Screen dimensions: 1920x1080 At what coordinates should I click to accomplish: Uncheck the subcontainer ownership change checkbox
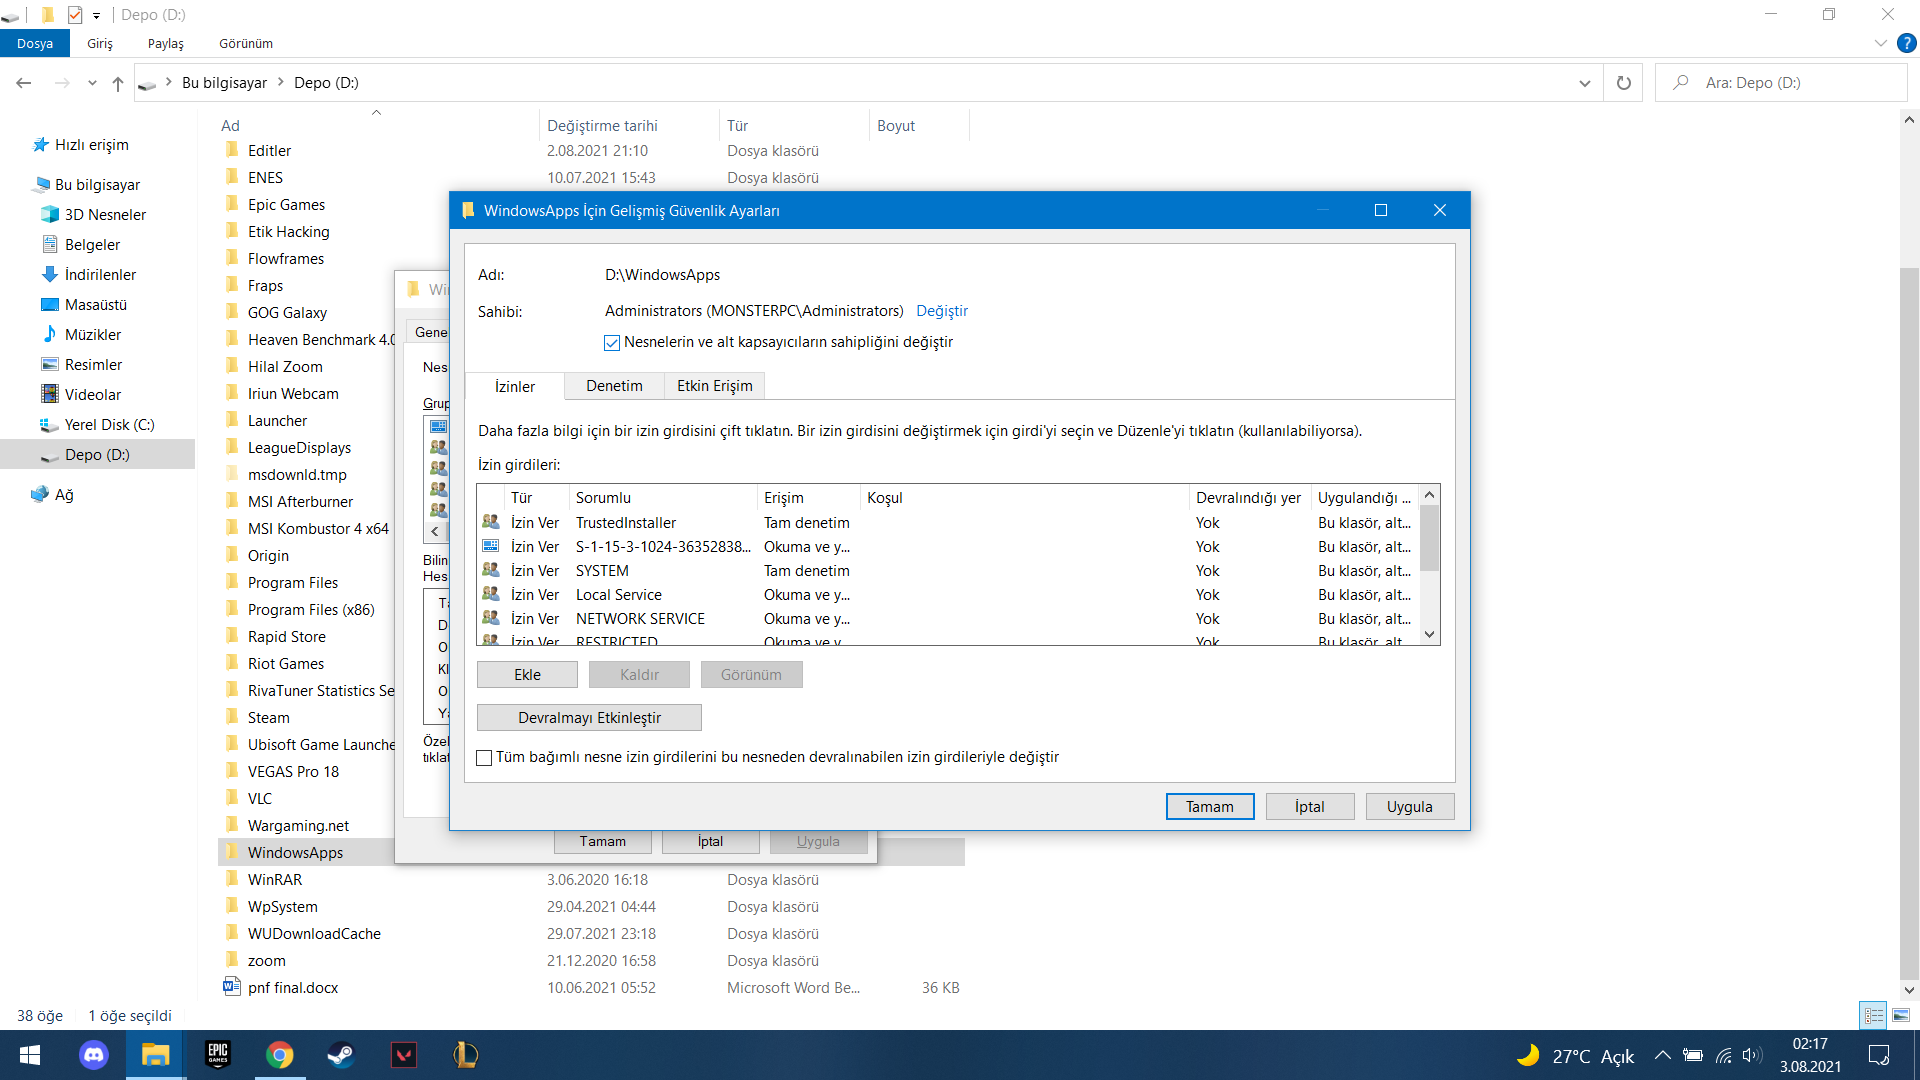click(612, 343)
